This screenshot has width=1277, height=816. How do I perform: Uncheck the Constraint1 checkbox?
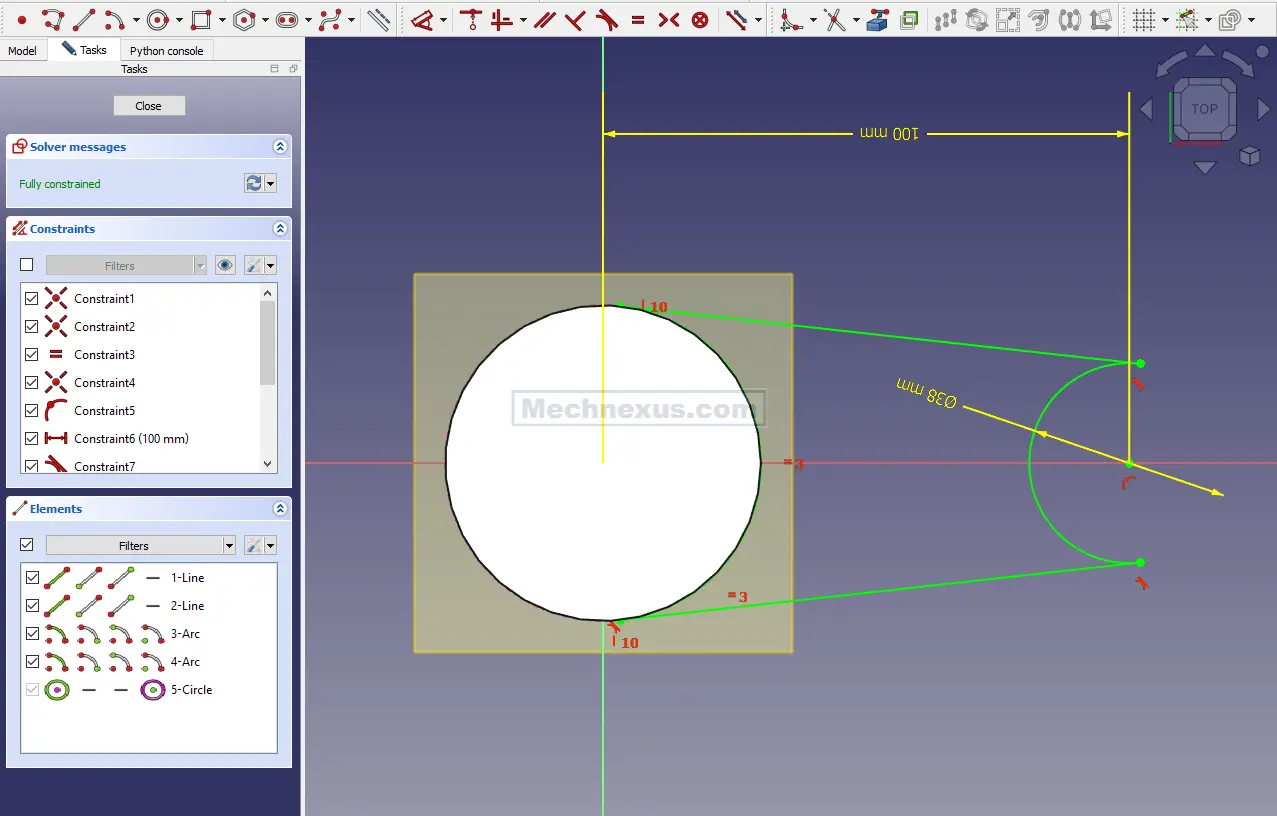tap(31, 299)
